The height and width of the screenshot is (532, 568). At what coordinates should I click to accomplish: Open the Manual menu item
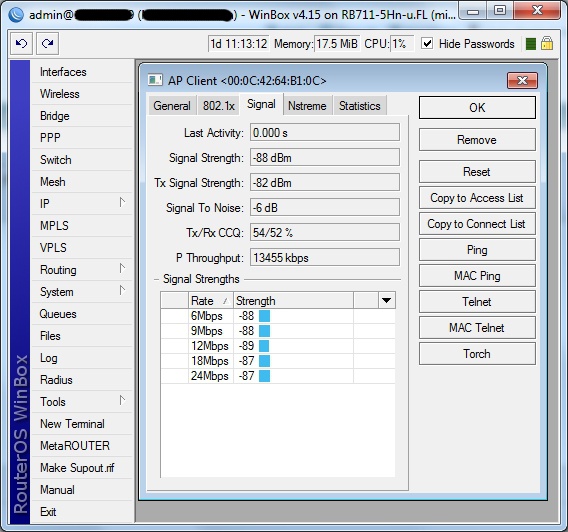pos(82,490)
